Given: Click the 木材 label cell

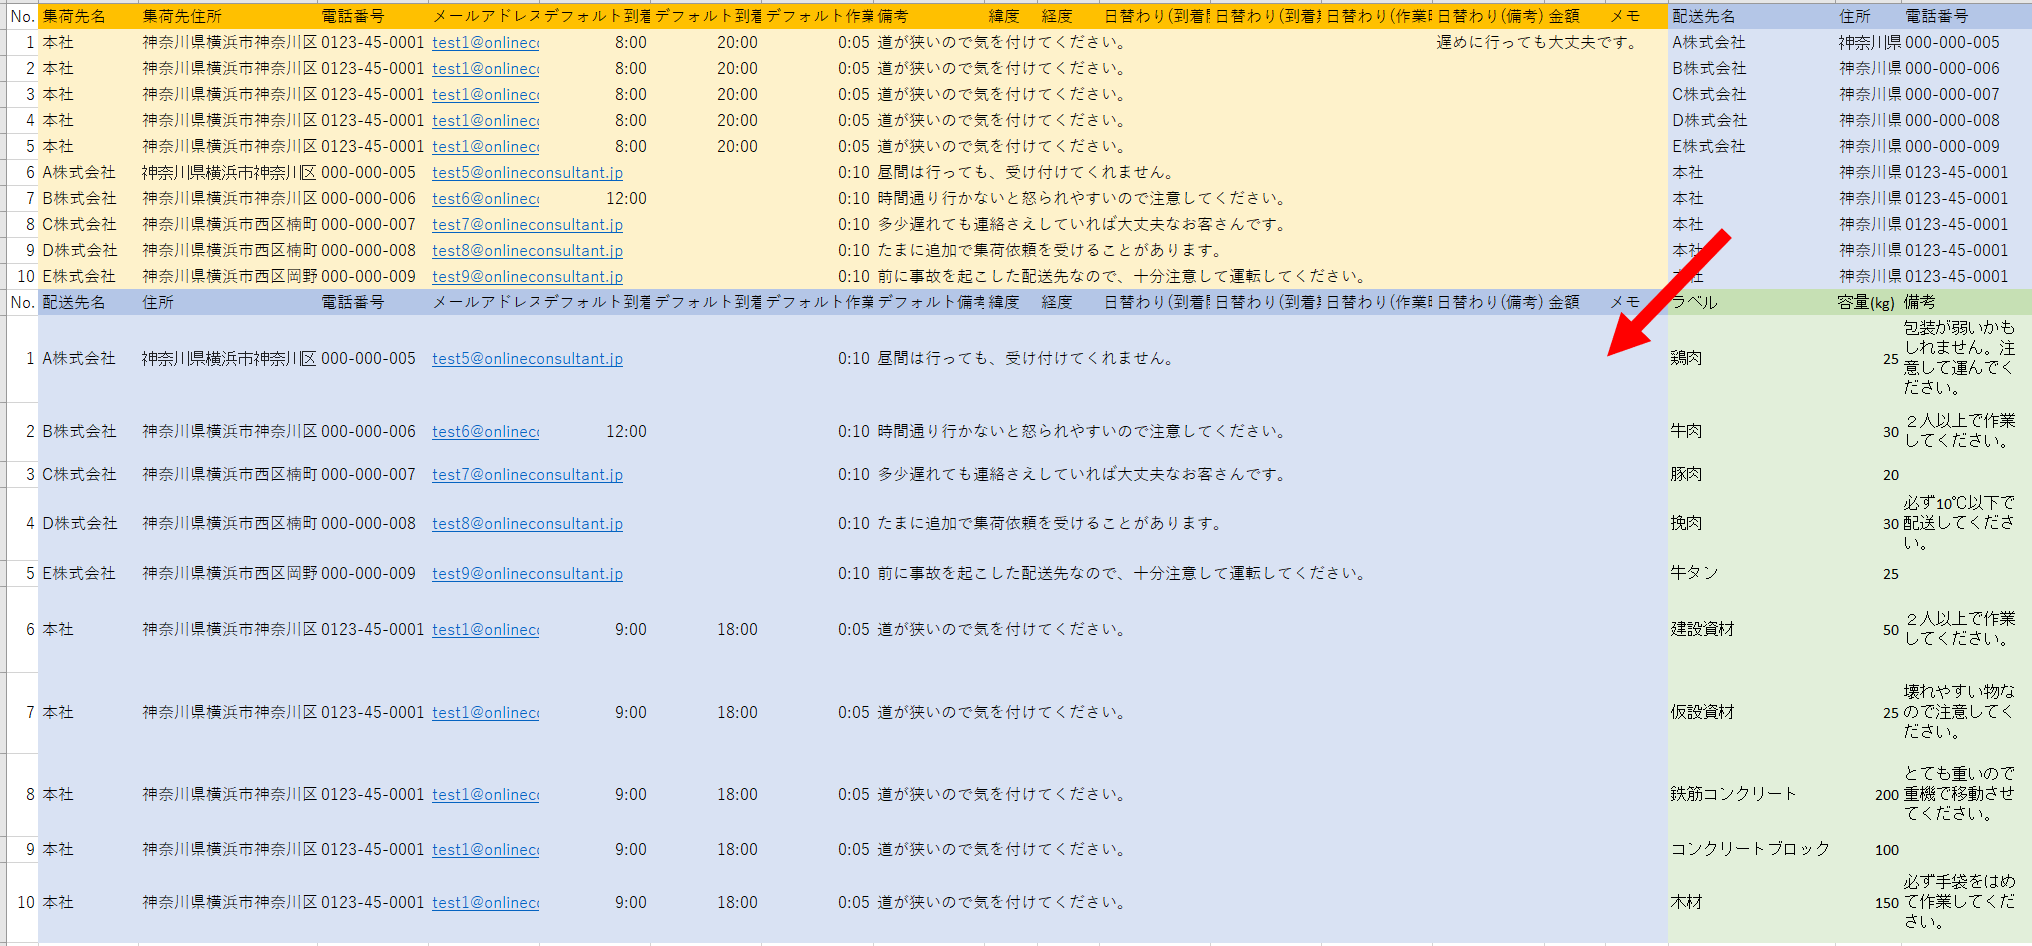Looking at the screenshot, I should click(x=1687, y=902).
